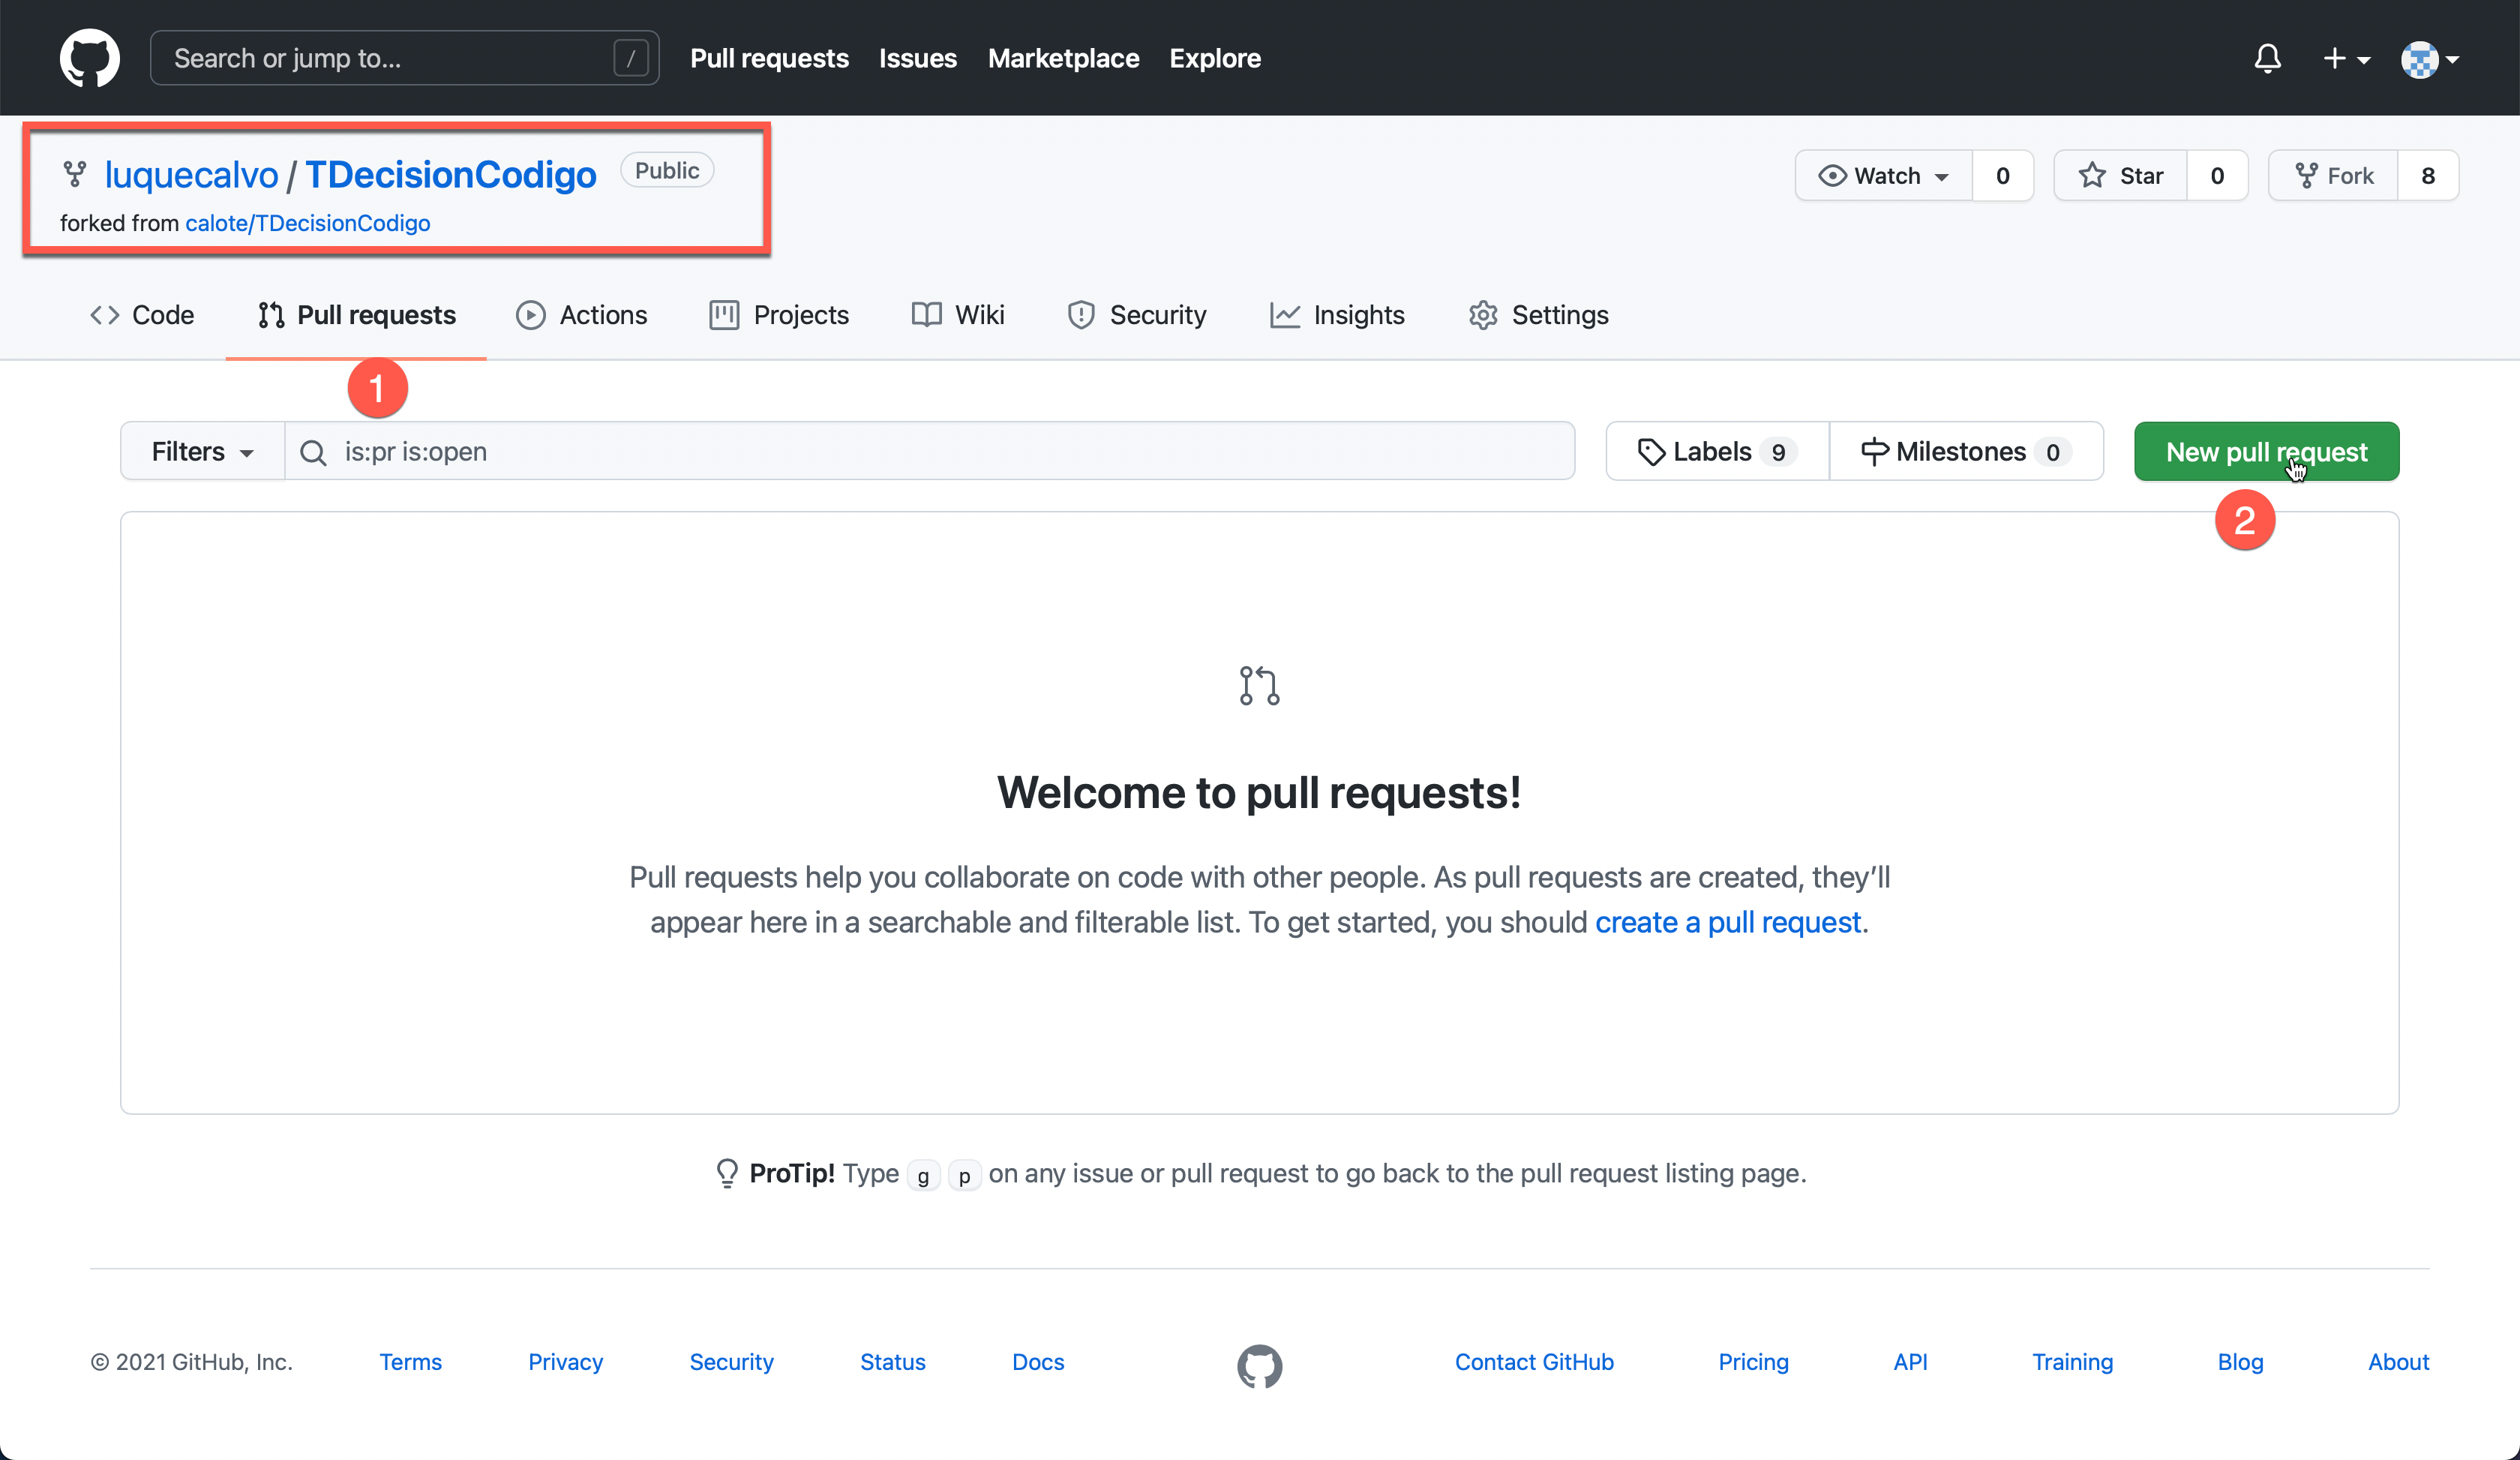Click the slash shortcut key hint in search box
The image size is (2520, 1460).
point(630,58)
